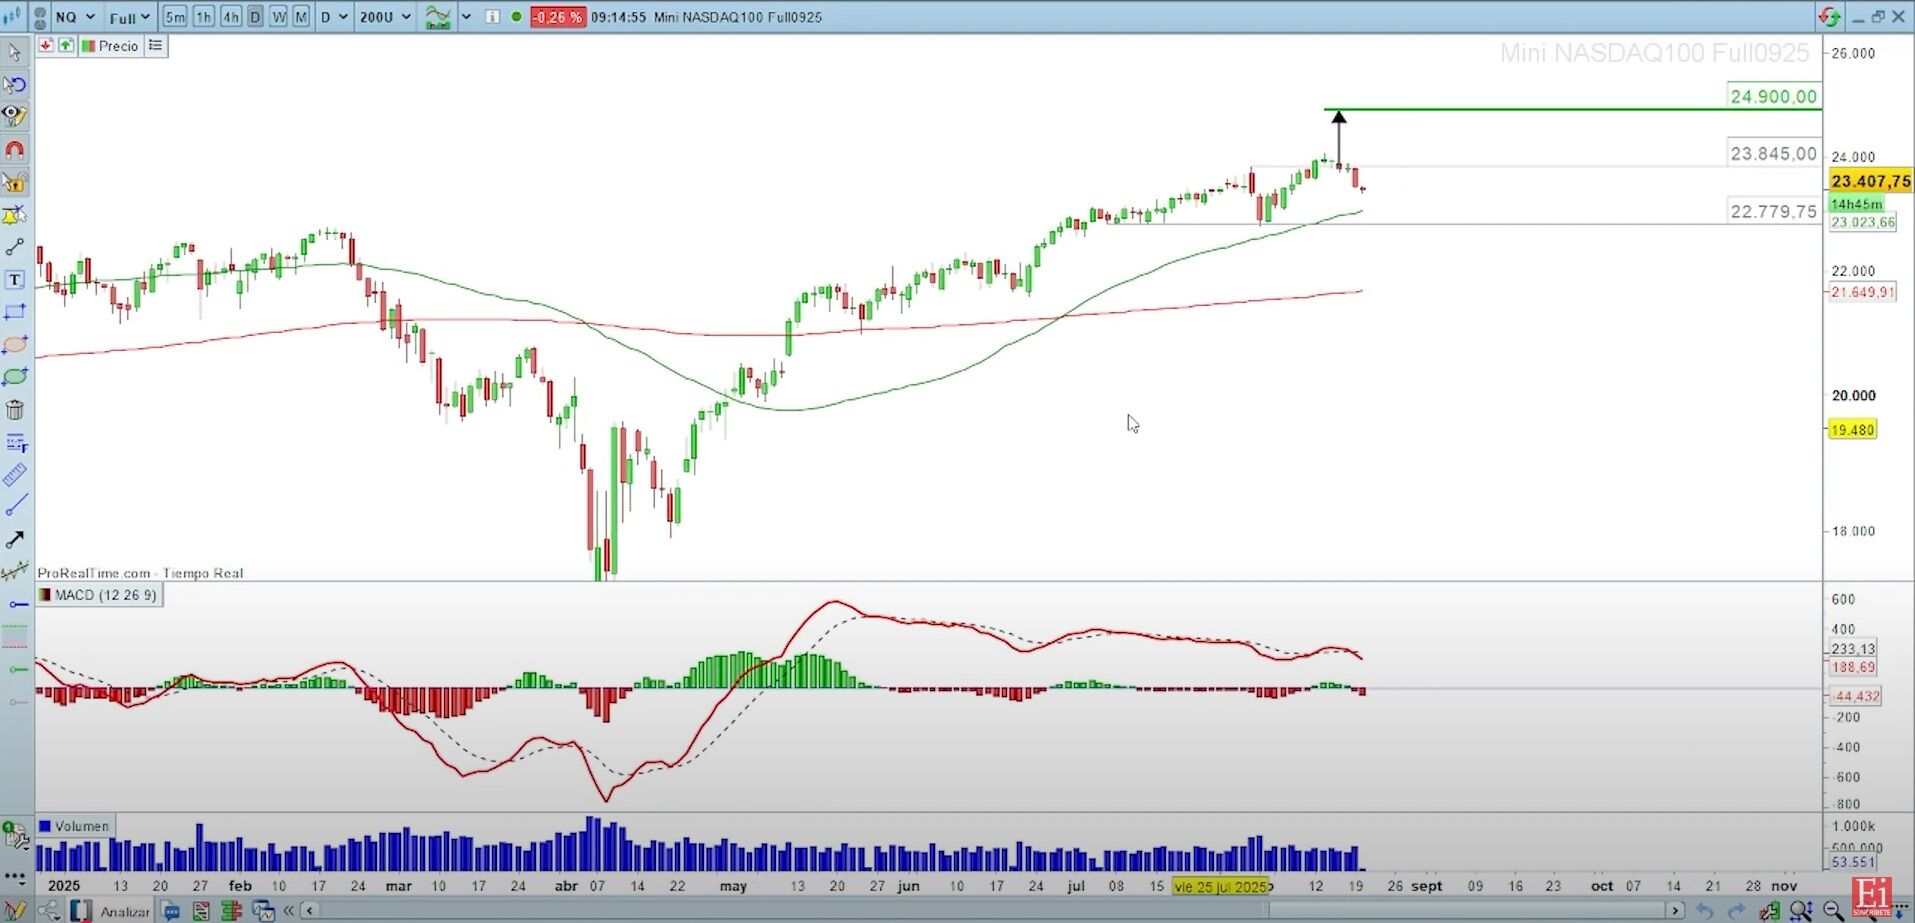Click the undo arrow in bottom toolbar
The width and height of the screenshot is (1915, 923).
pos(1705,910)
